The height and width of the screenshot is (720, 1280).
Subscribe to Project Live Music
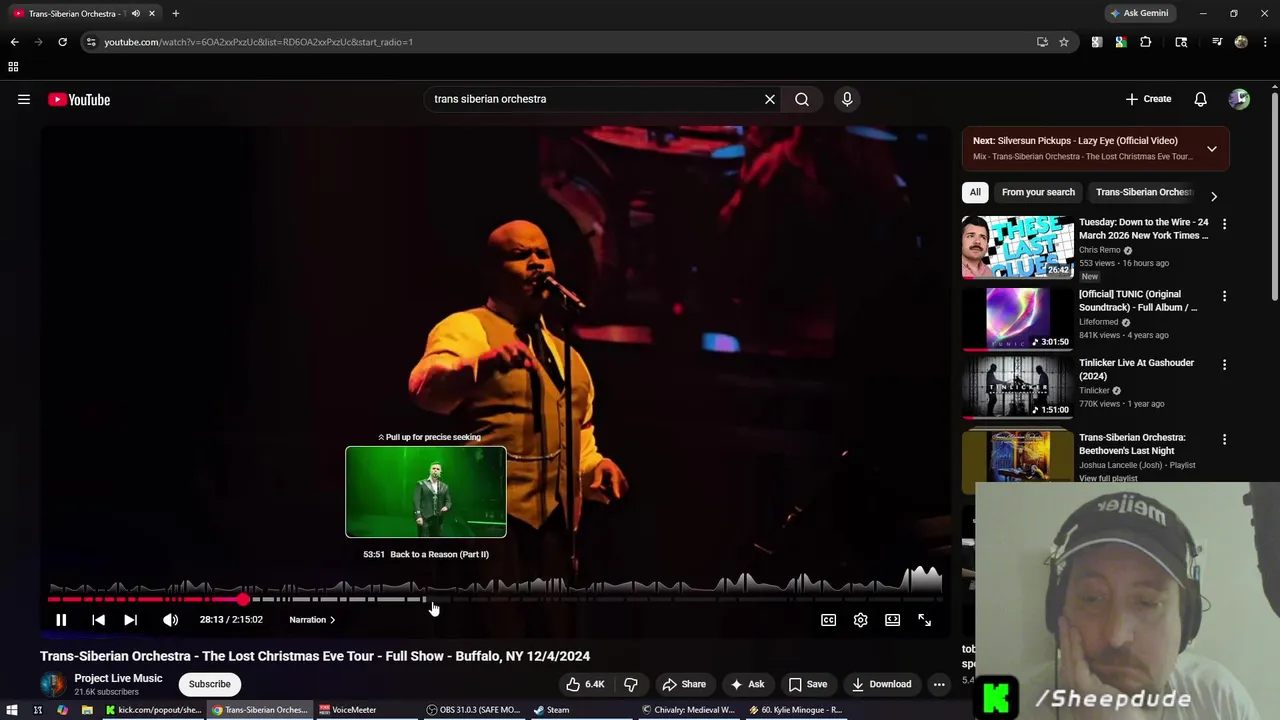(210, 684)
